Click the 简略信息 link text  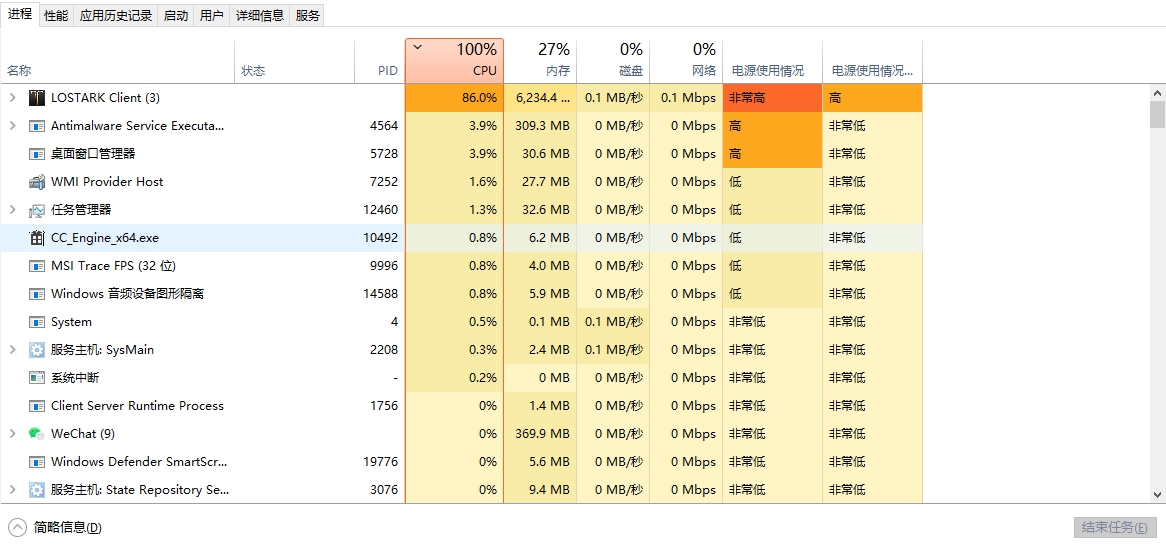(68, 527)
